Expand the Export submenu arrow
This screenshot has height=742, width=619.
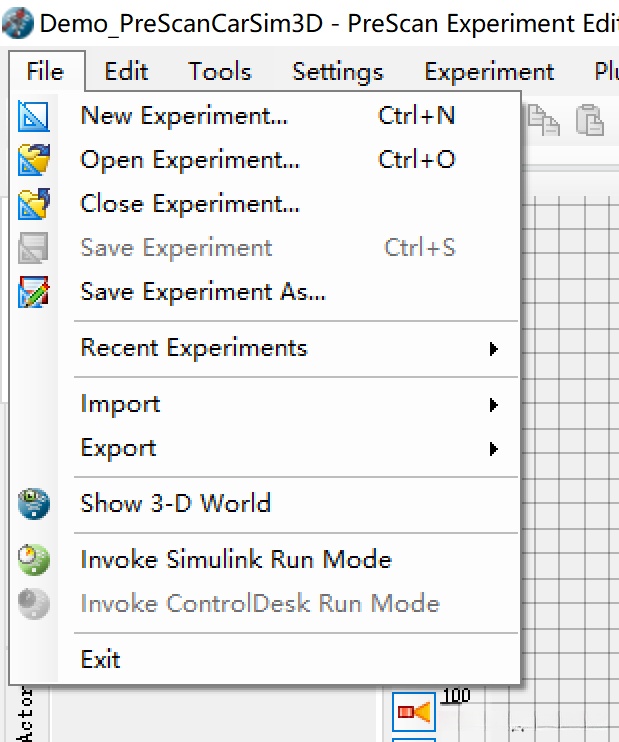493,449
